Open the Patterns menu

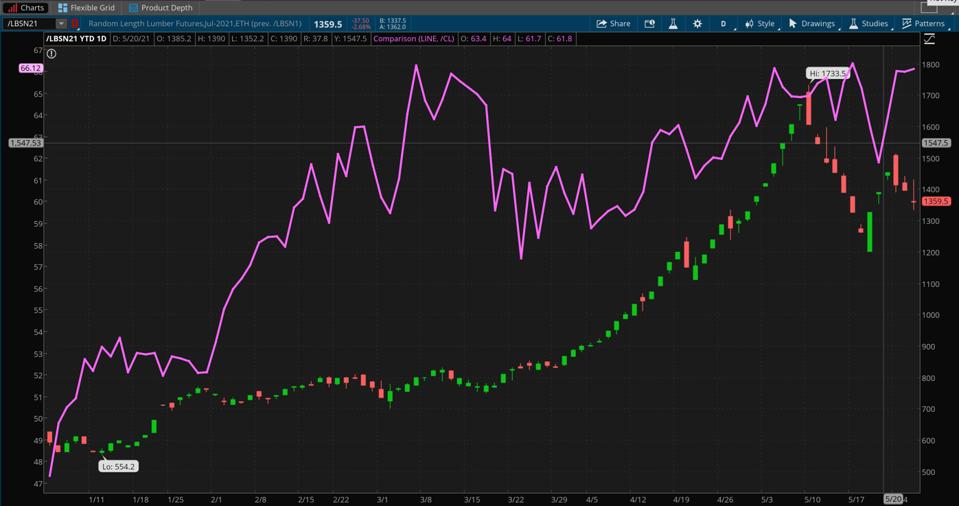pos(923,23)
